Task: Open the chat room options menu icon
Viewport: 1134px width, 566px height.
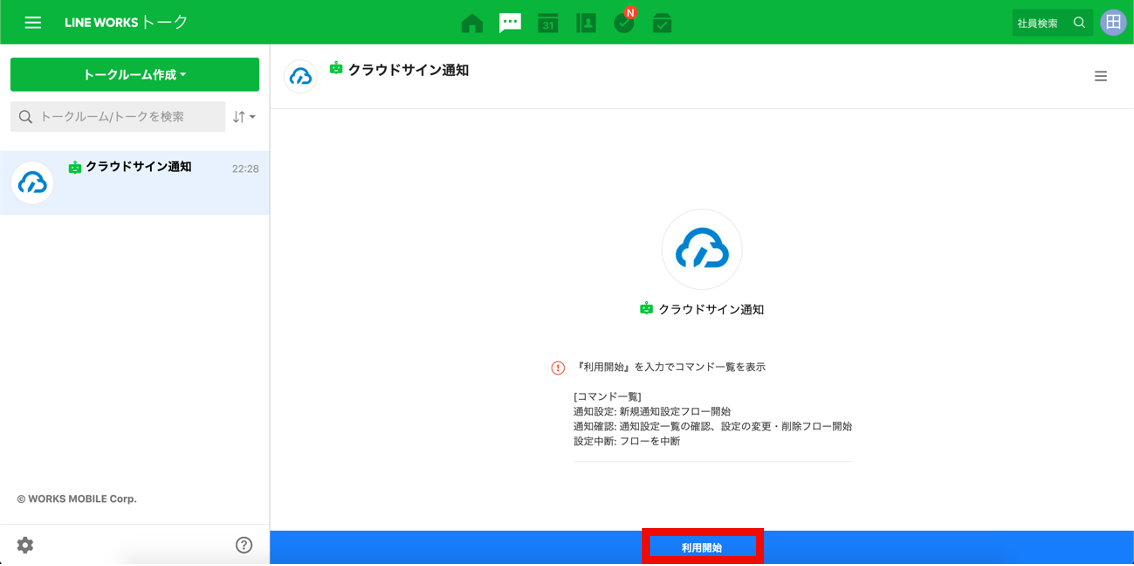Action: 1101,76
